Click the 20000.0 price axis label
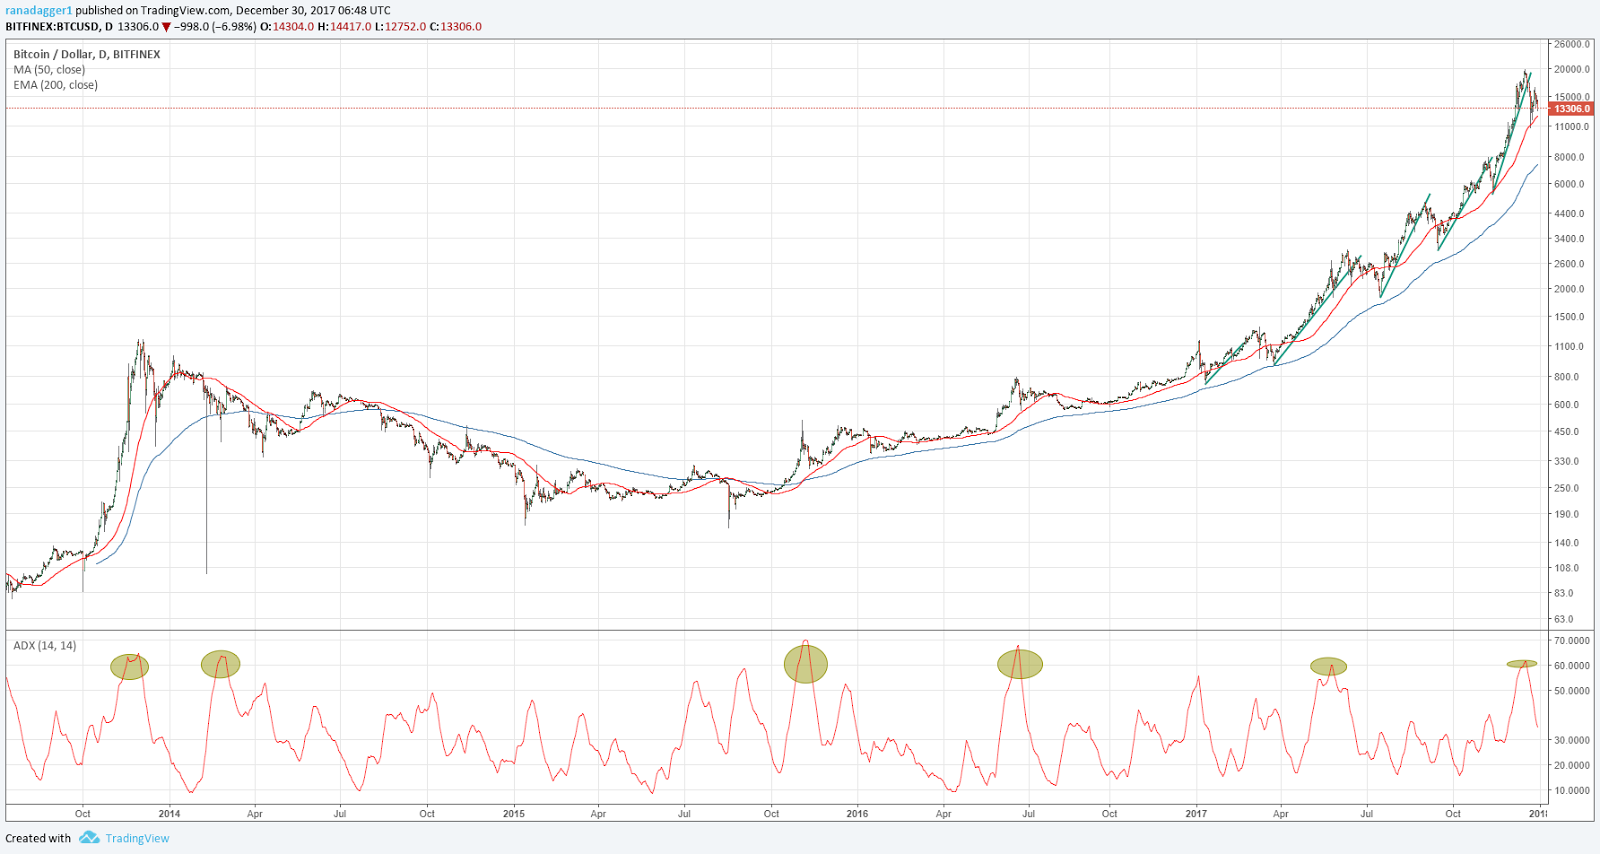 1572,69
